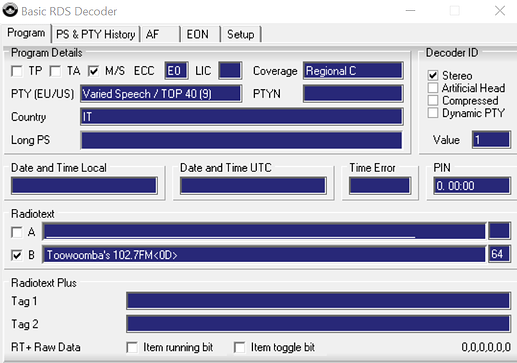The height and width of the screenshot is (363, 517).
Task: Click the Date and Time Local field
Action: point(84,186)
